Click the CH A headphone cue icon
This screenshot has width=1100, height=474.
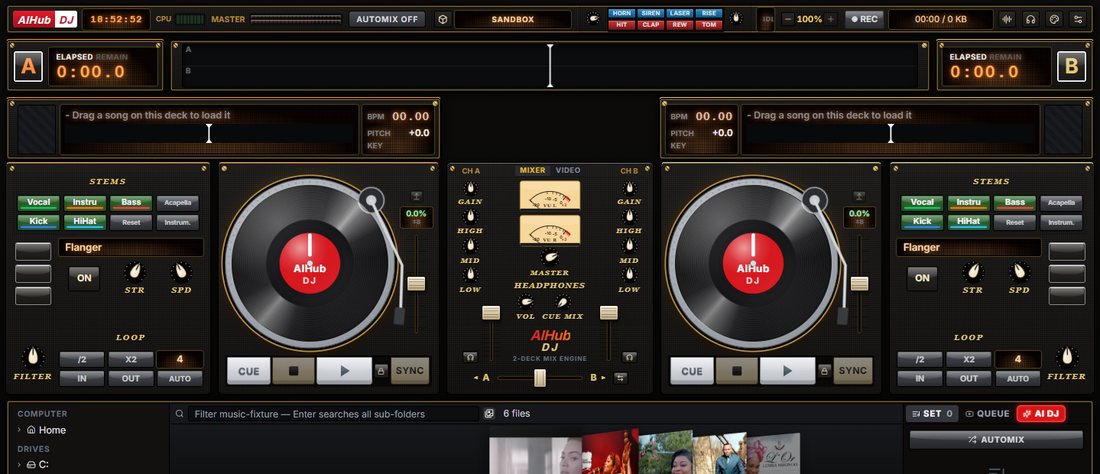pos(469,357)
